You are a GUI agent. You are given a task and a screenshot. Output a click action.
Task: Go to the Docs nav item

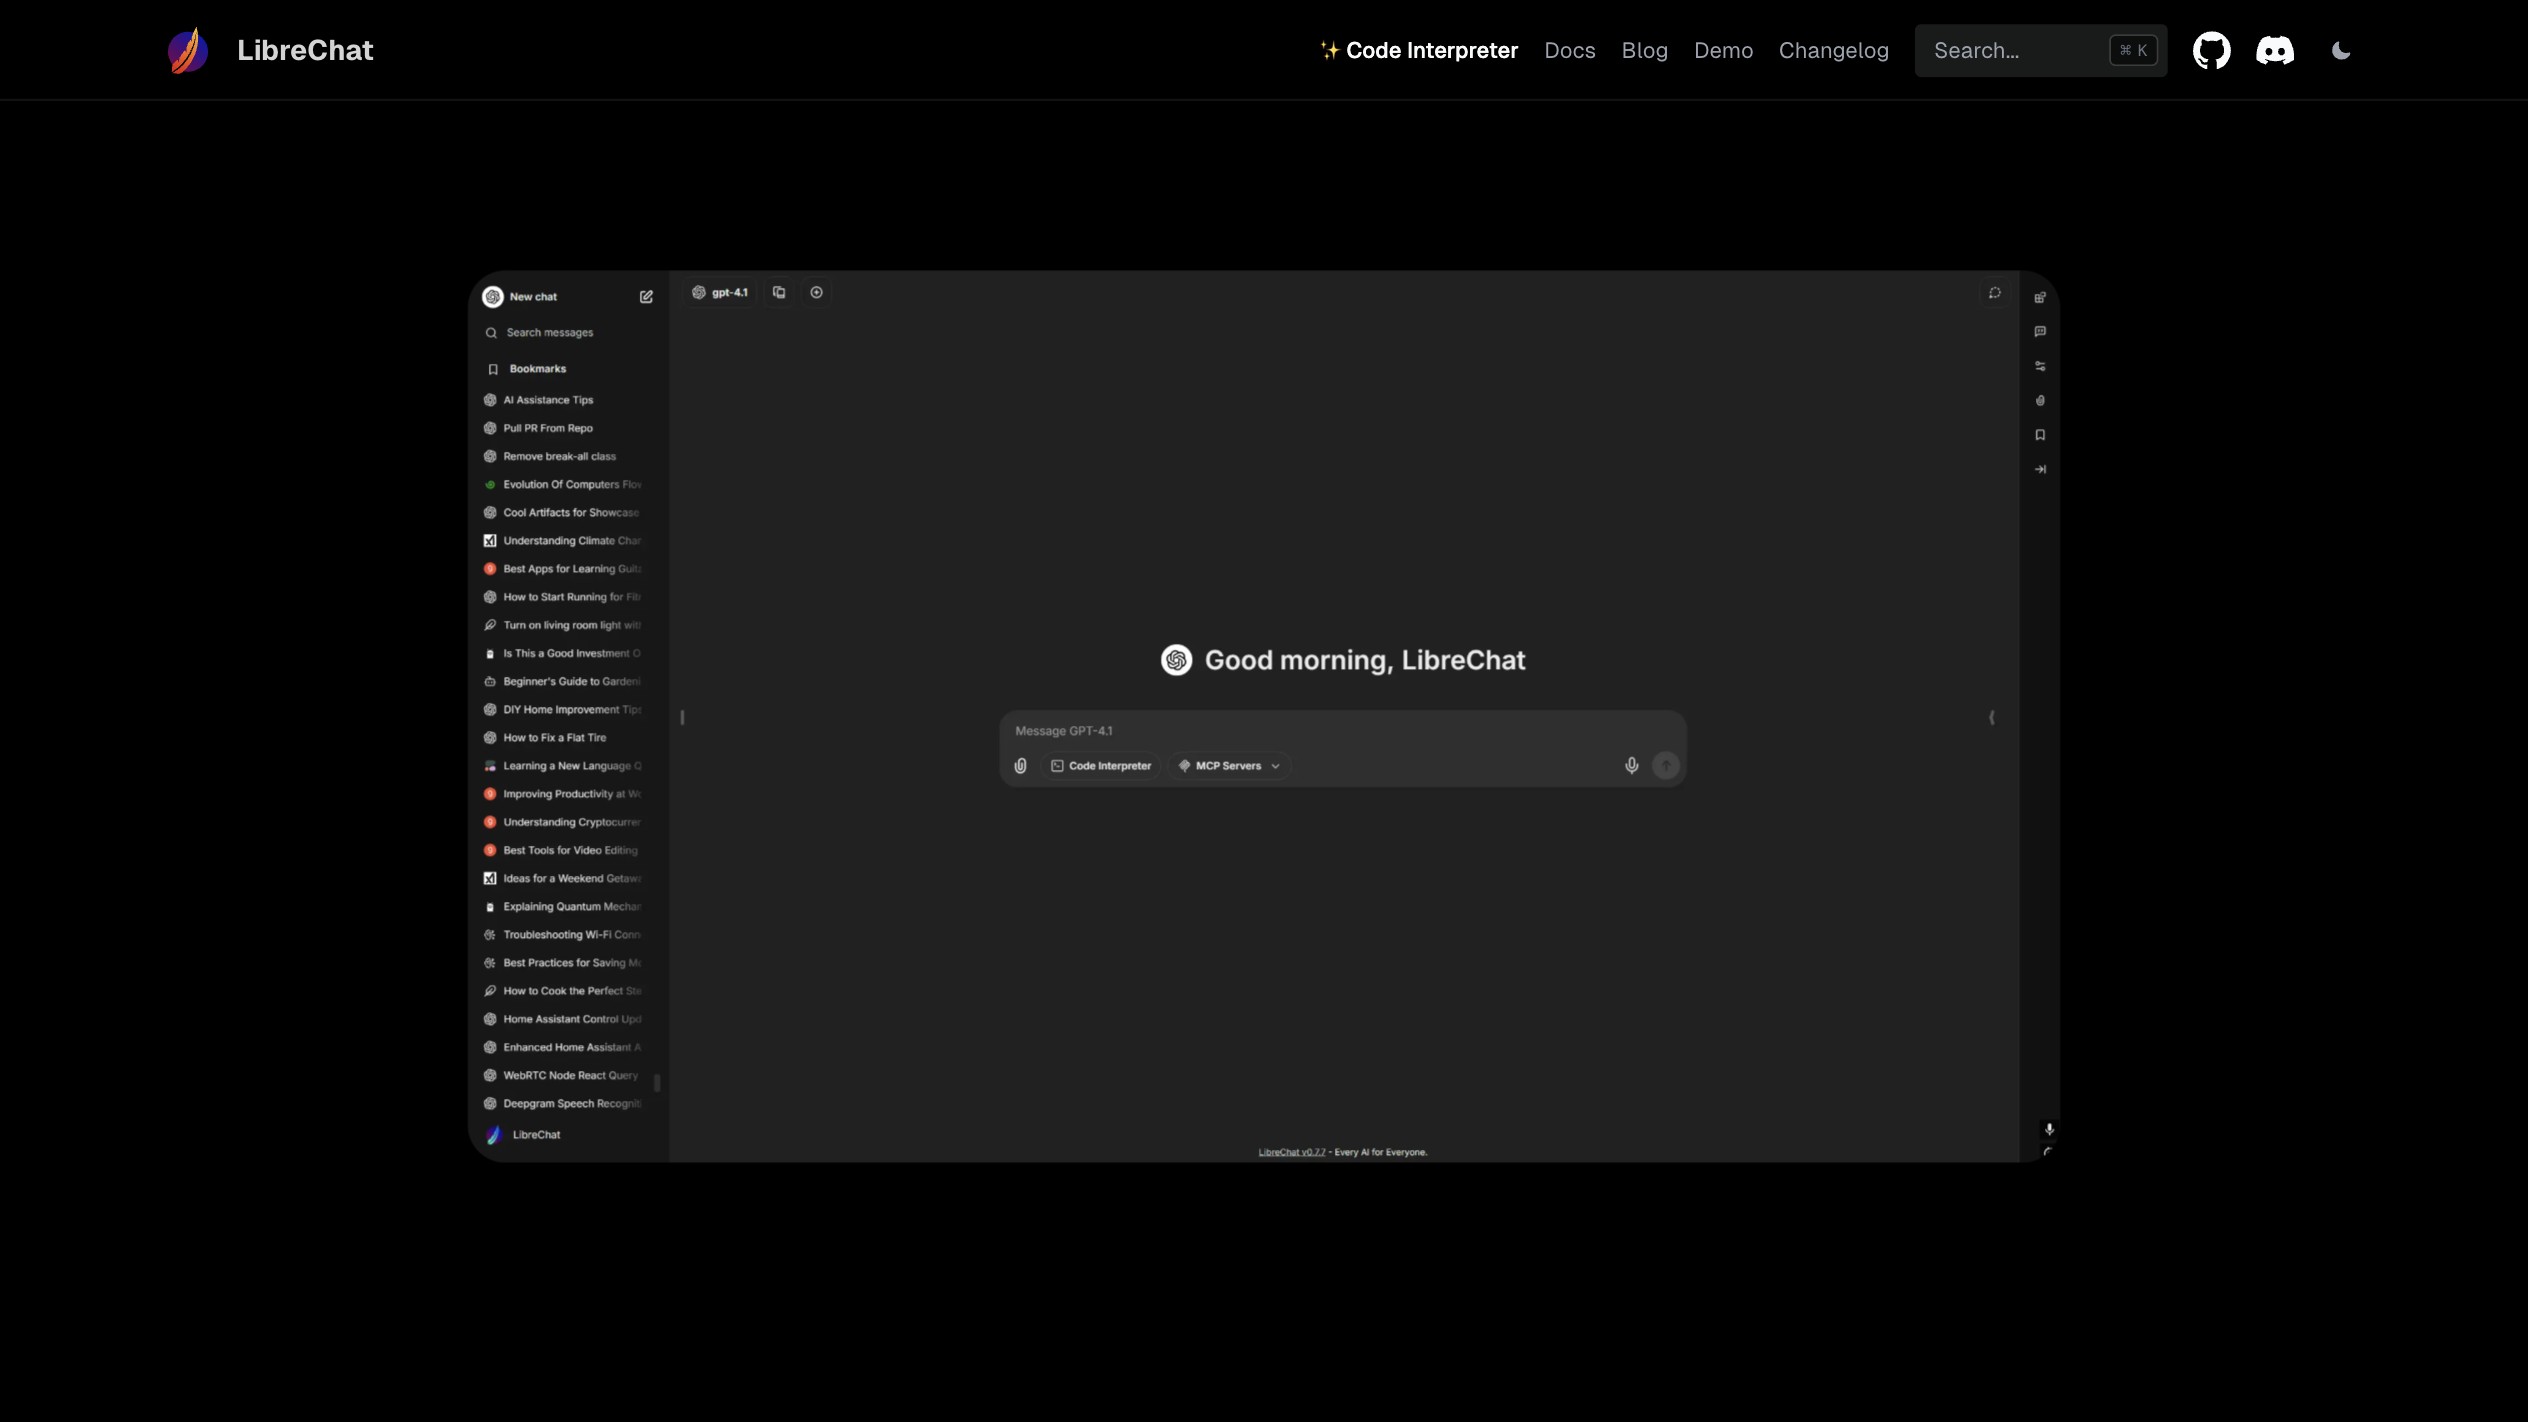[x=1569, y=51]
